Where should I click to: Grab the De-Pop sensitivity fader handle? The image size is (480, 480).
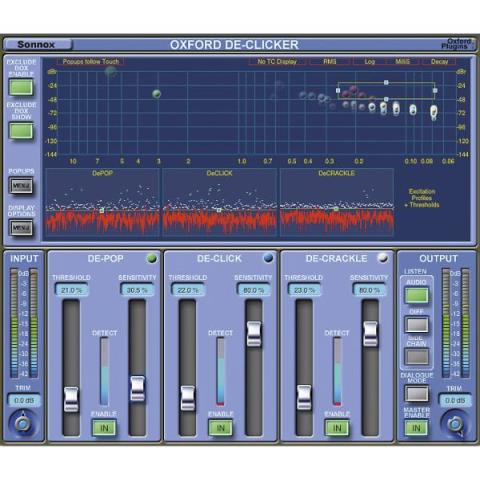point(137,389)
